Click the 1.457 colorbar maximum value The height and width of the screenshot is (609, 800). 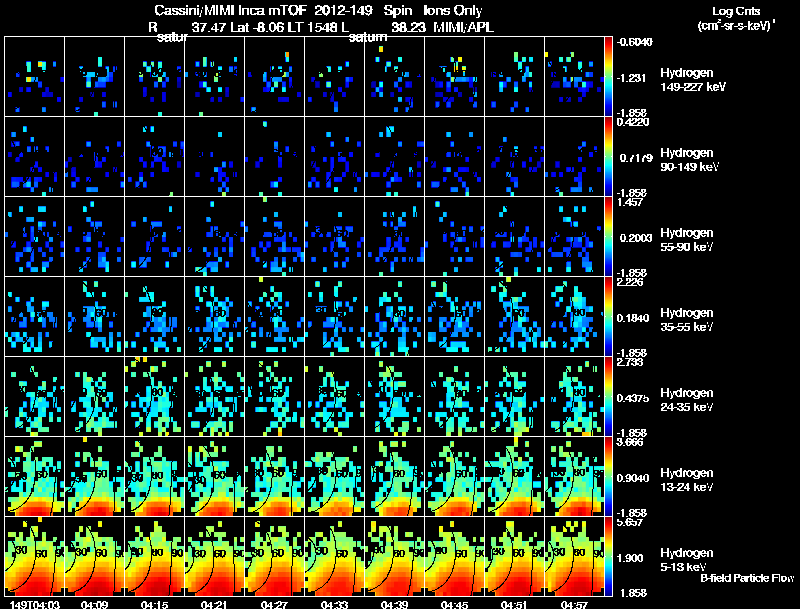click(630, 202)
